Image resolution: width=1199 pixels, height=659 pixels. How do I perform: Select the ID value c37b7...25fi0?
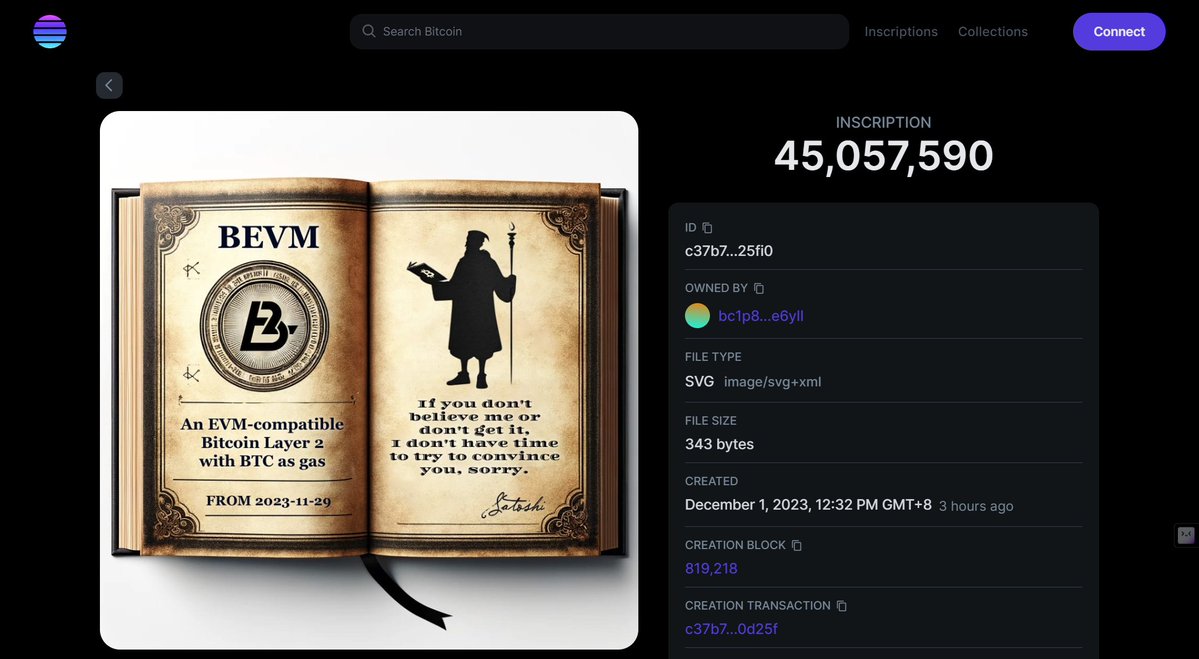pyautogui.click(x=729, y=251)
